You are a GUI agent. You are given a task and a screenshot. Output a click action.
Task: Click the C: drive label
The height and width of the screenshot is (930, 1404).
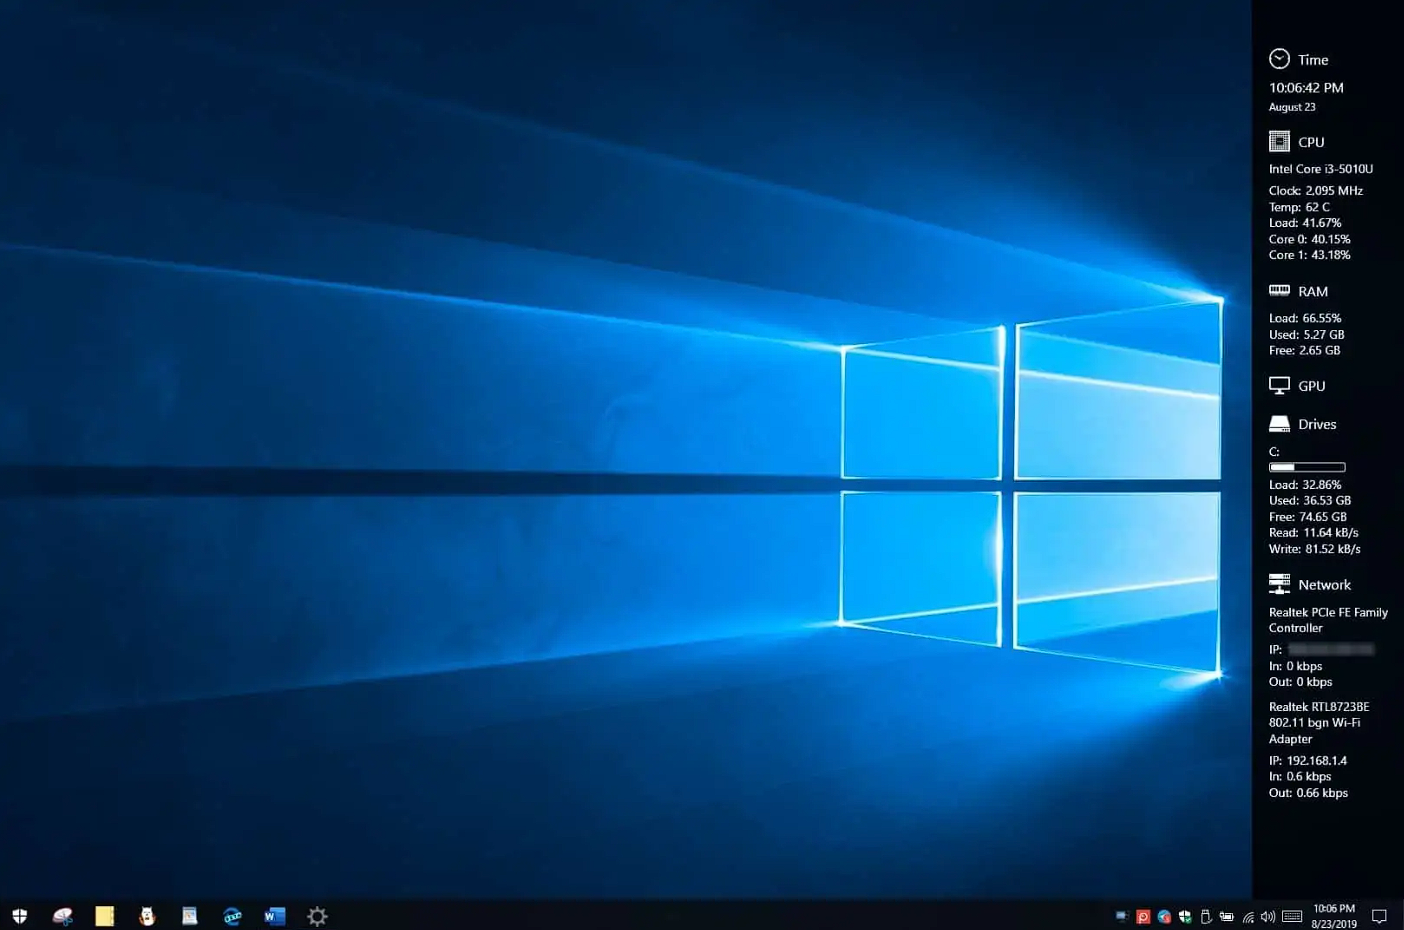pyautogui.click(x=1274, y=452)
